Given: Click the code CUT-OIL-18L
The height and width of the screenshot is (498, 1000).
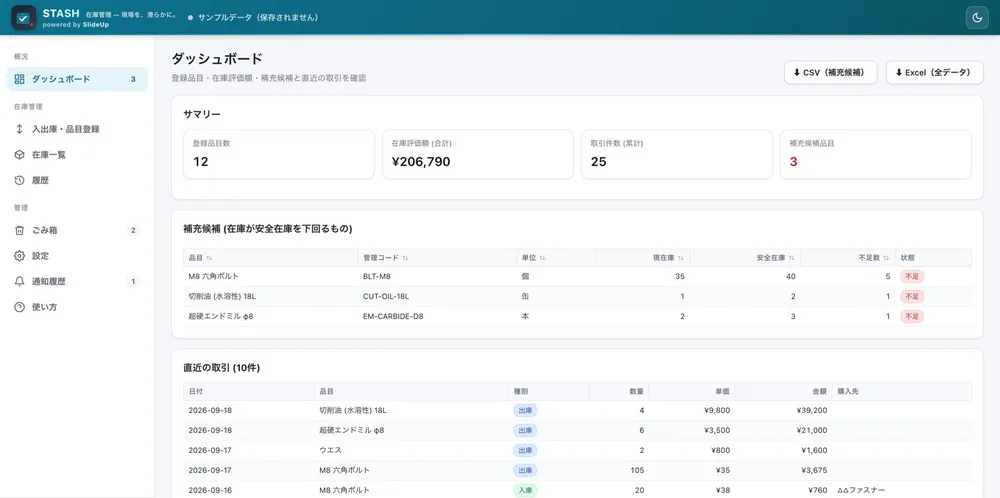Looking at the screenshot, I should (x=386, y=297).
